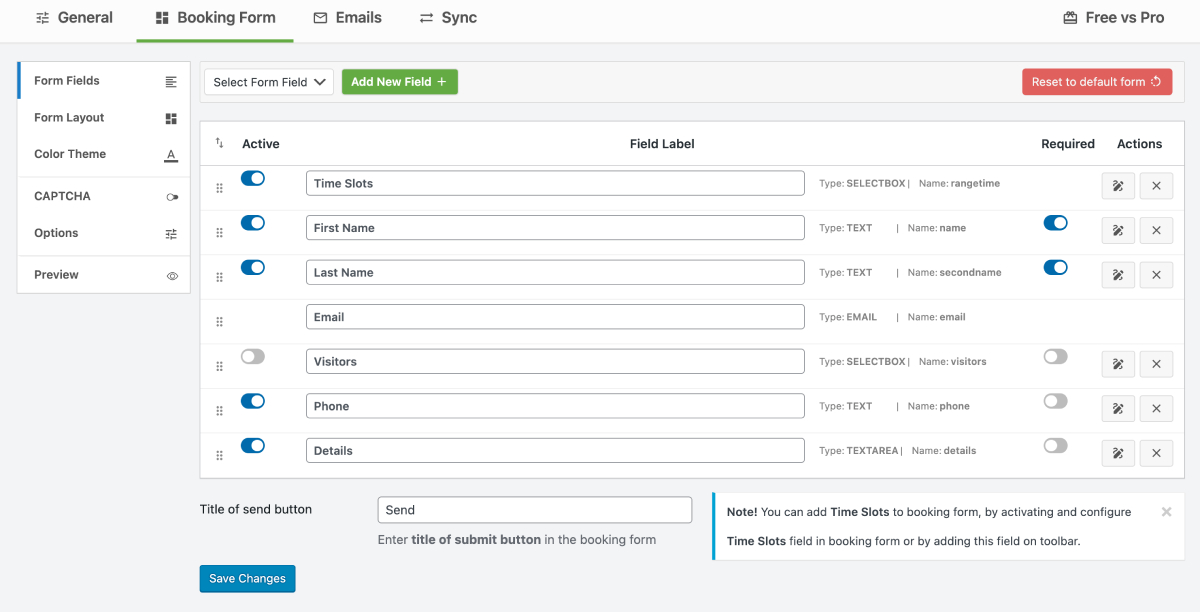Select Form Fields in sidebar
1200x612 pixels.
104,81
